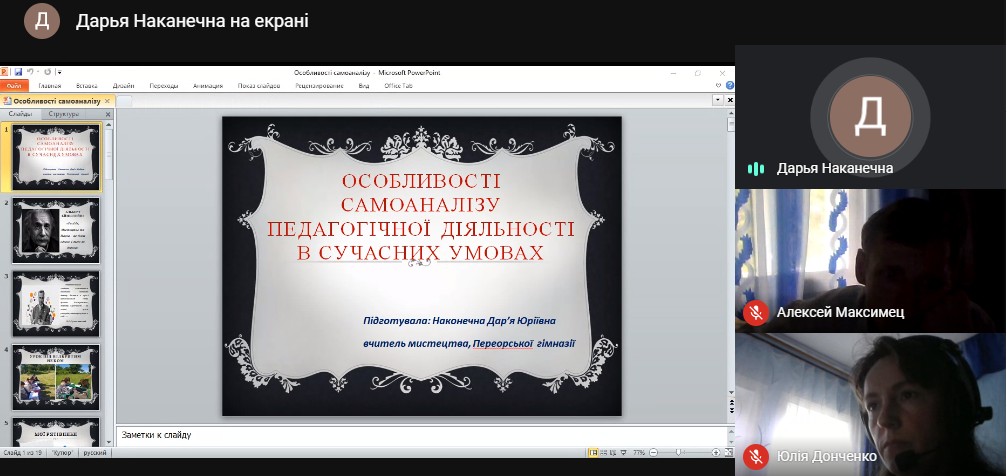Open PowerPoint Help question mark icon
1007x476 pixels.
(x=730, y=86)
